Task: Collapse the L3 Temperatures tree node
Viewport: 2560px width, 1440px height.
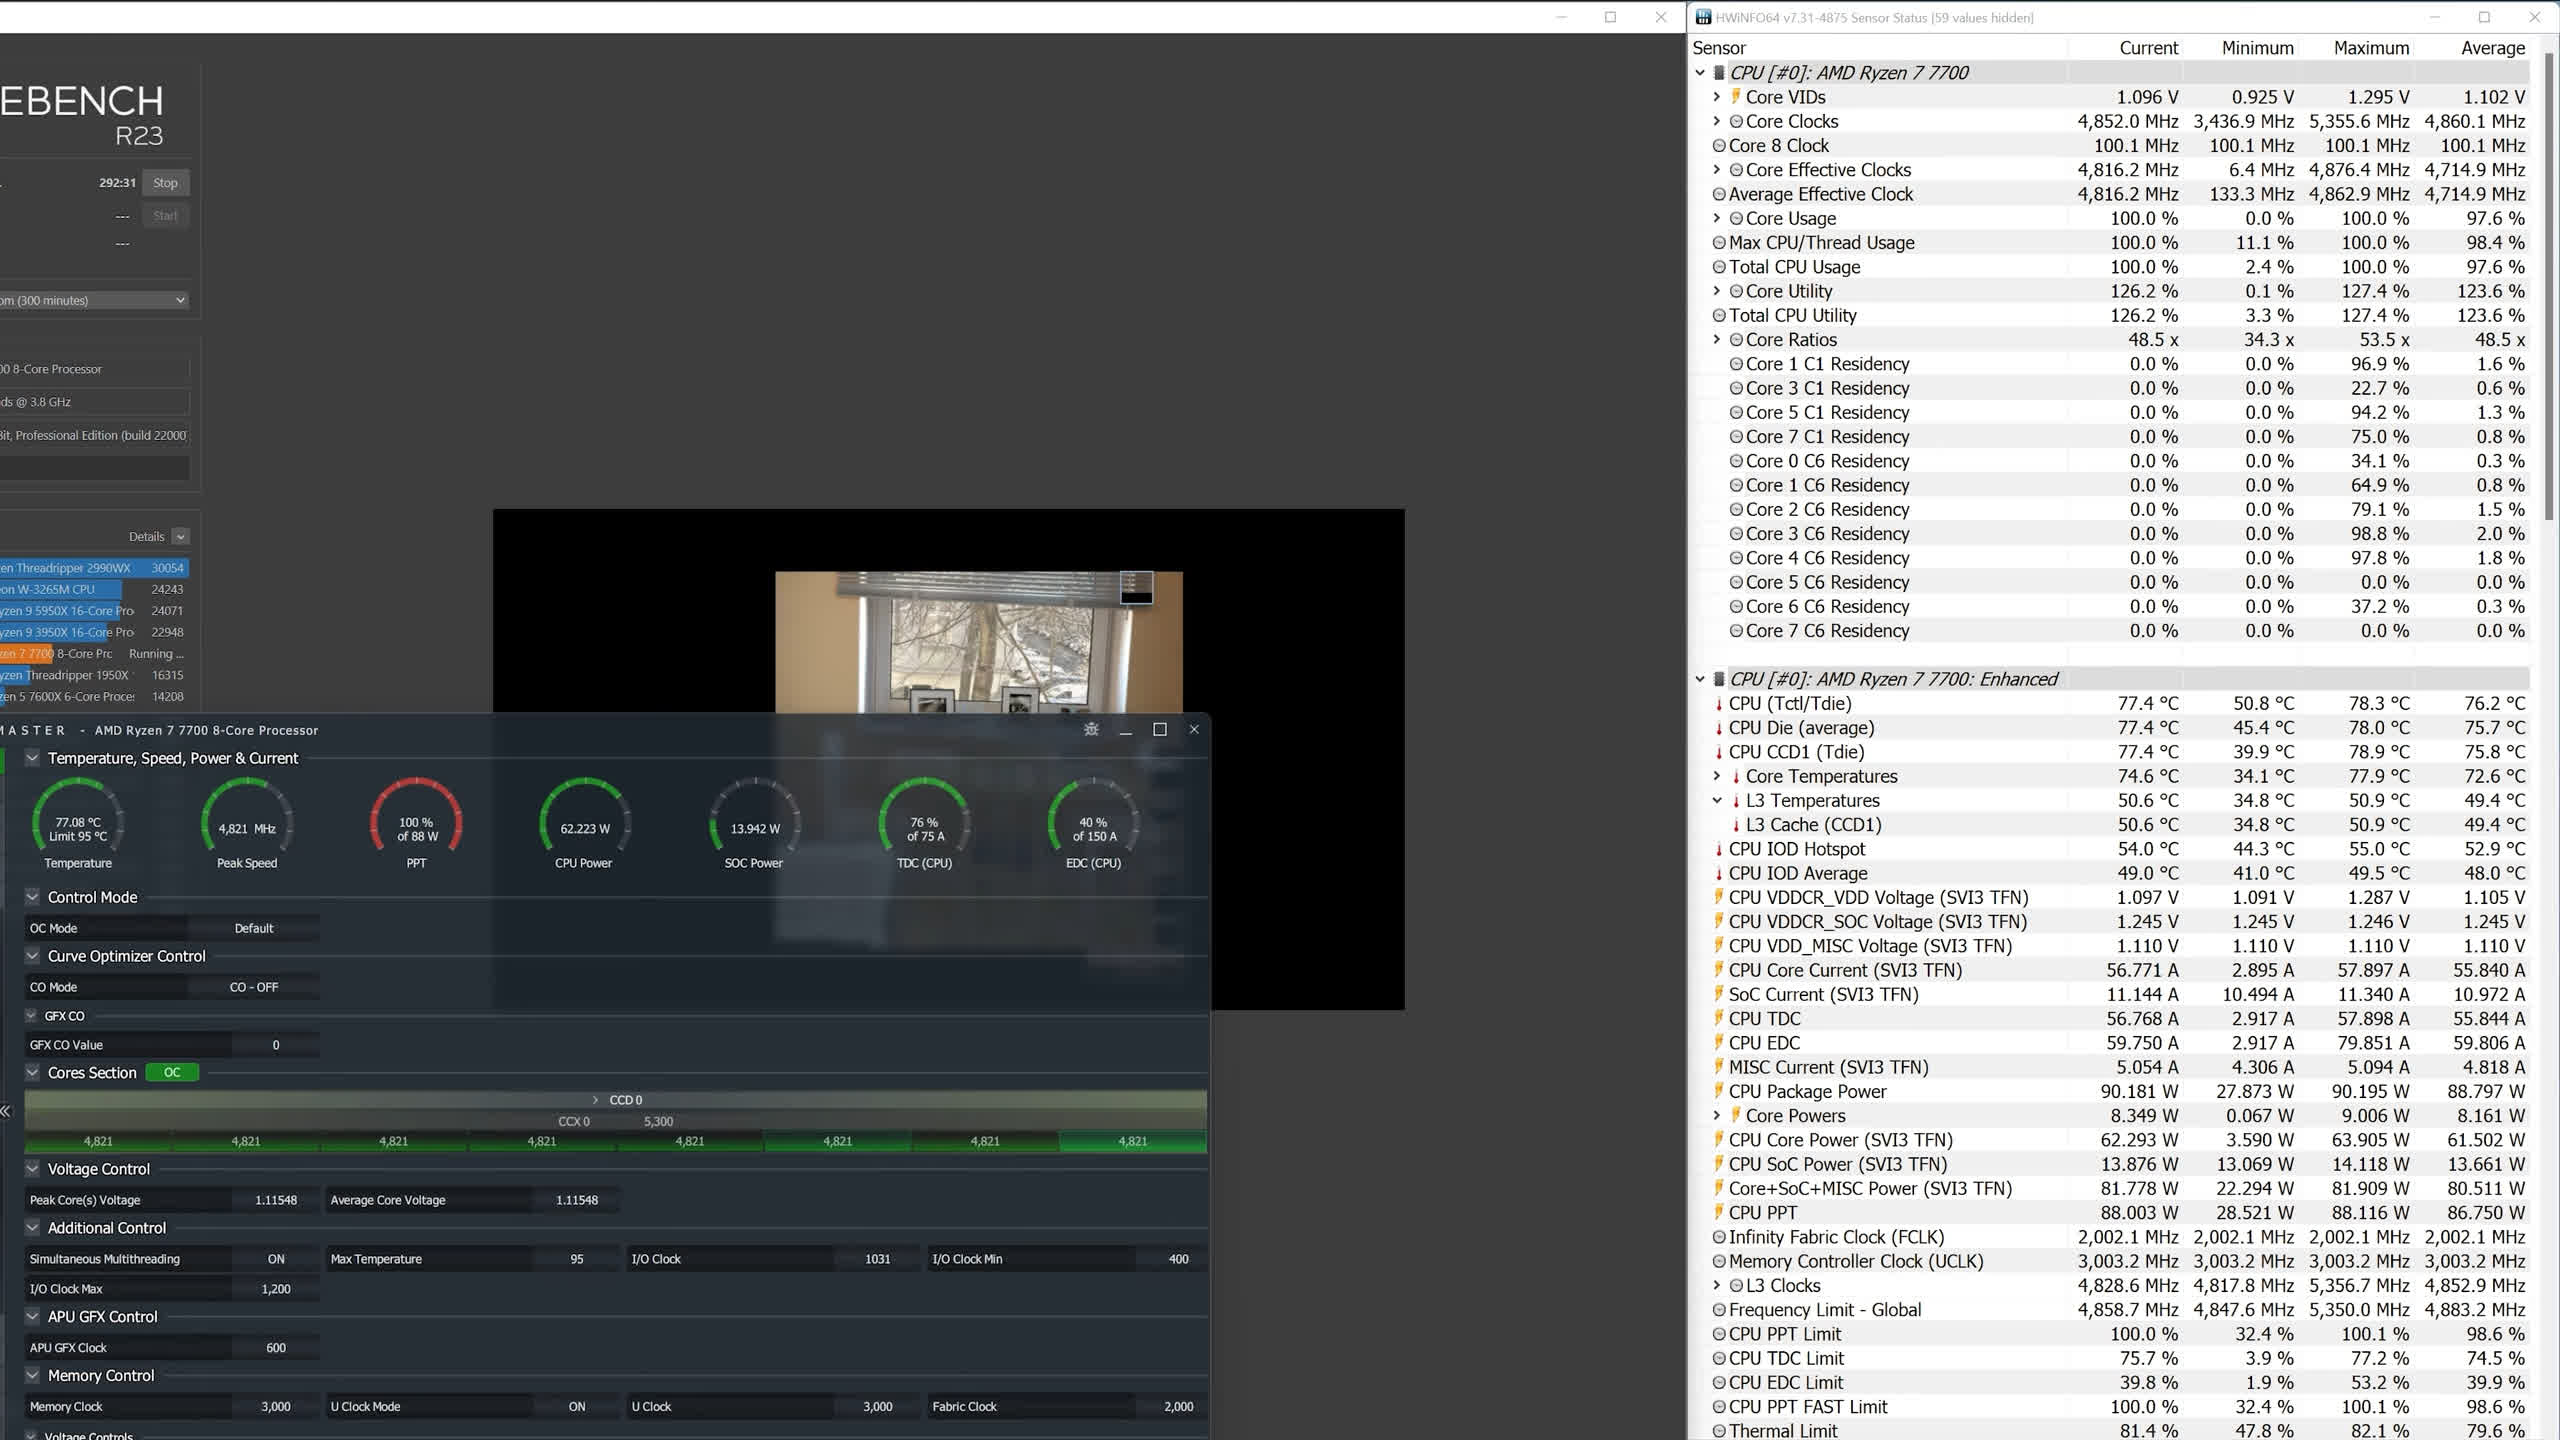Action: point(1717,801)
